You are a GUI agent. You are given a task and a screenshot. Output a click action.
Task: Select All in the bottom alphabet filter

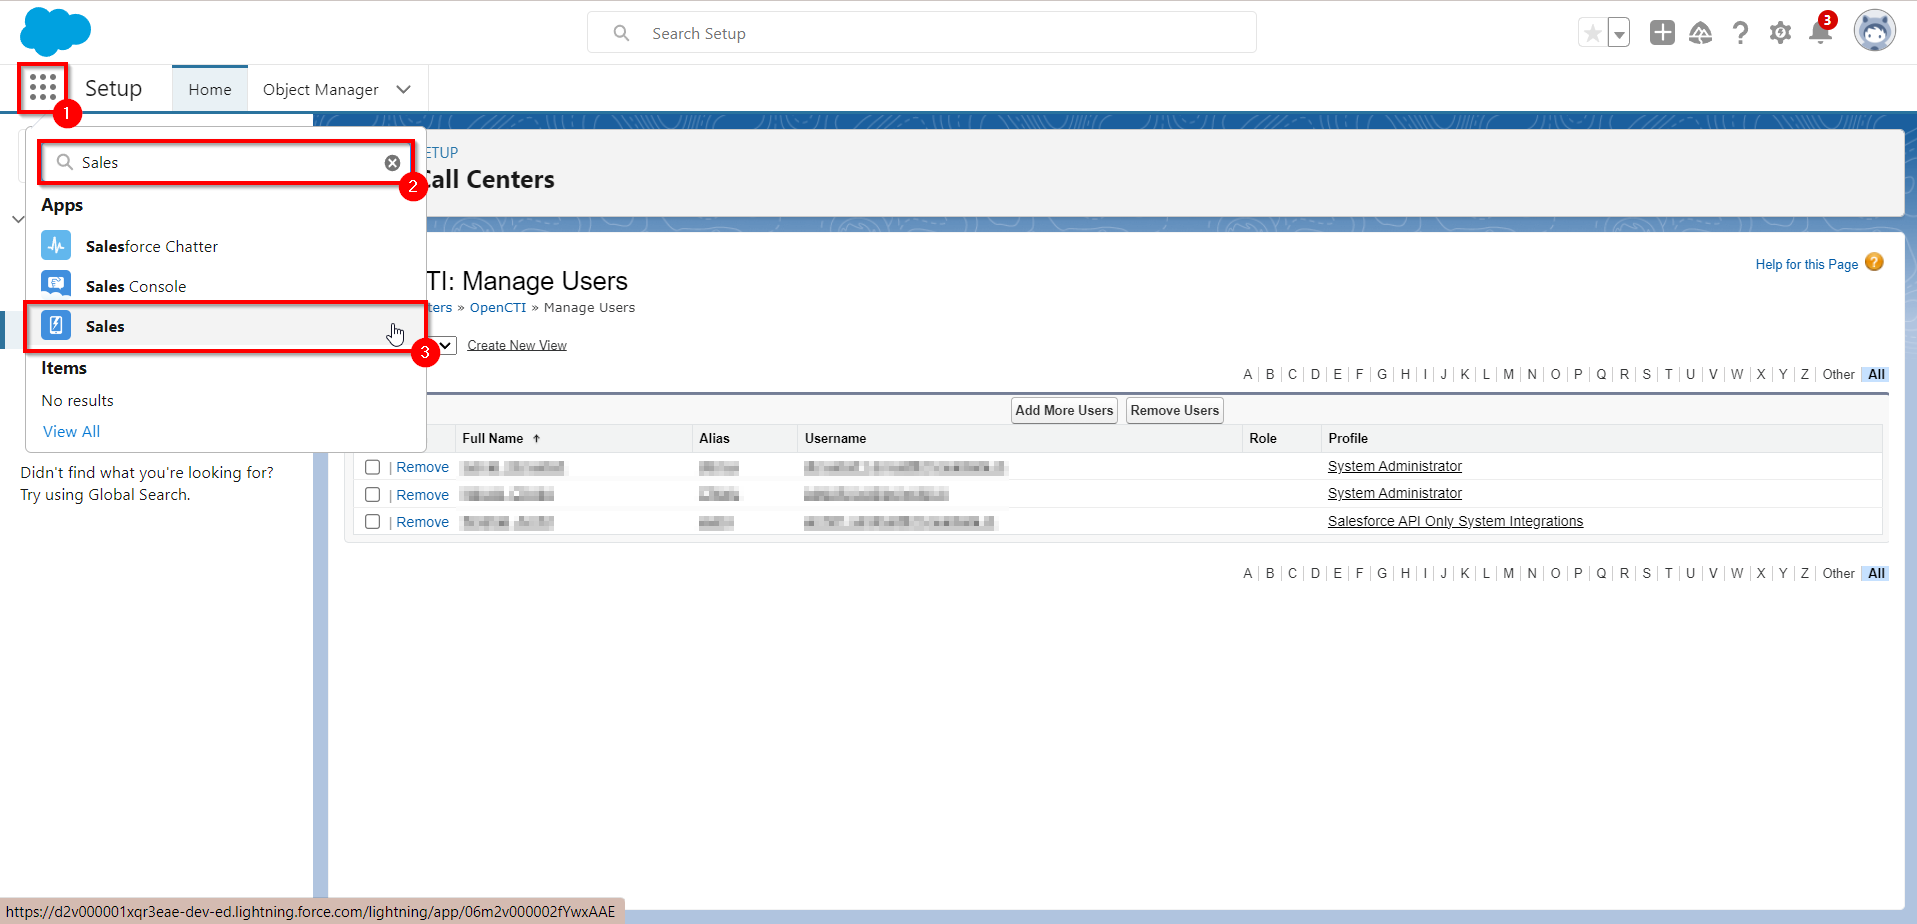1876,573
